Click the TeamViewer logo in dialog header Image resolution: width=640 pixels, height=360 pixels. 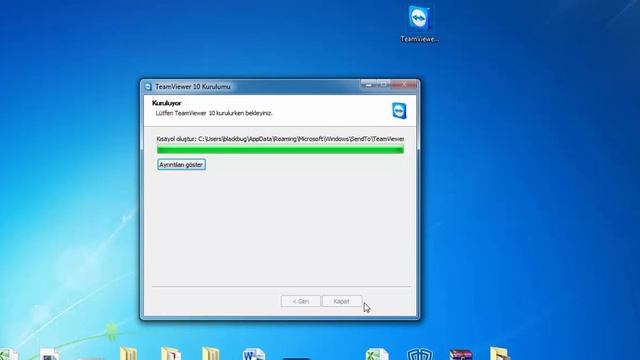coord(399,111)
